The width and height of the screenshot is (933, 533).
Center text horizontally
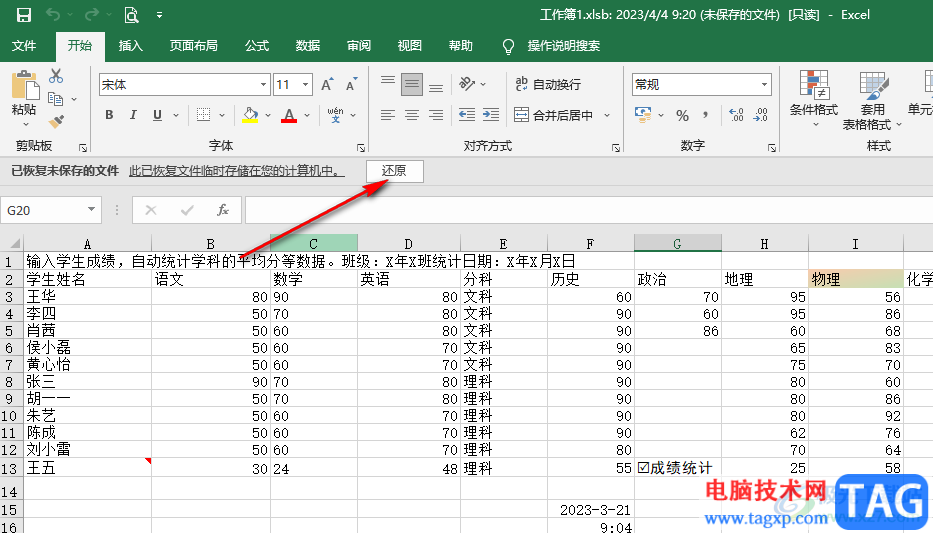point(412,115)
